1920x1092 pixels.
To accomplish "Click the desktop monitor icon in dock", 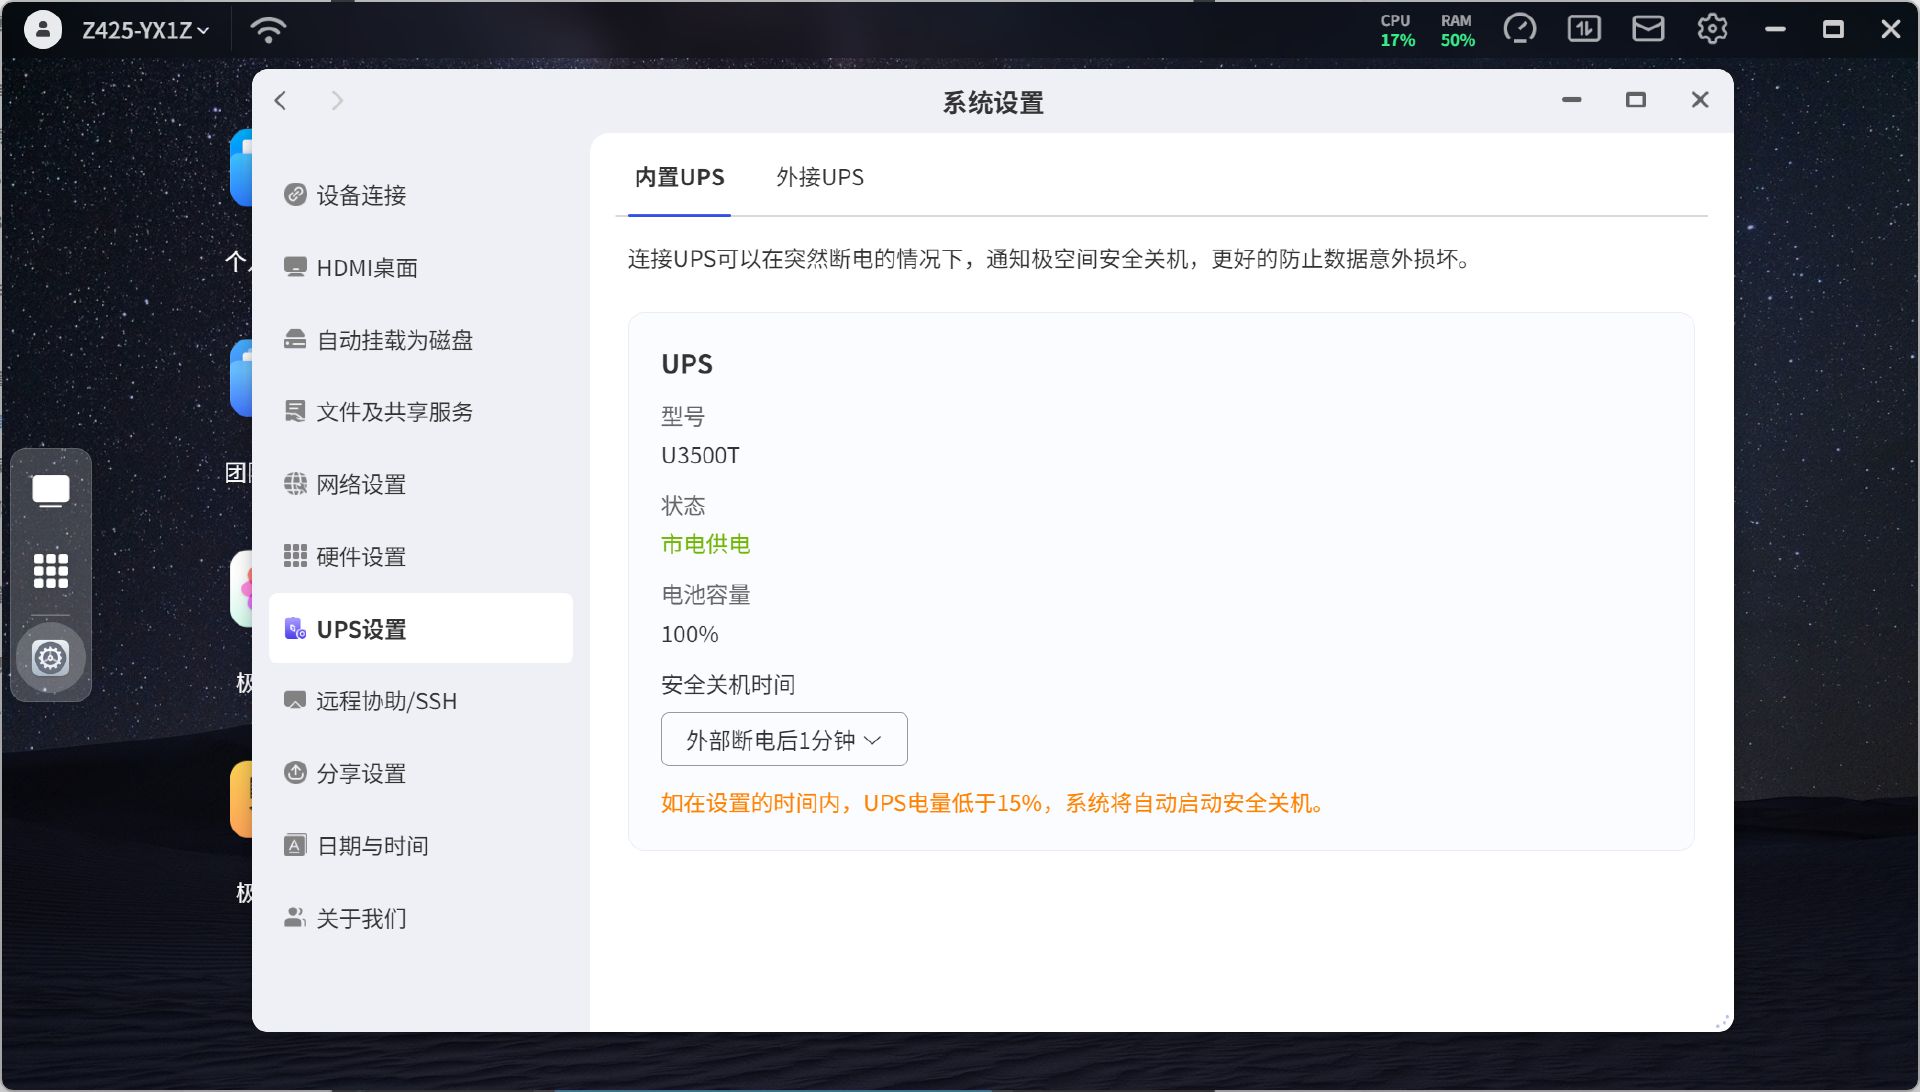I will click(x=51, y=491).
